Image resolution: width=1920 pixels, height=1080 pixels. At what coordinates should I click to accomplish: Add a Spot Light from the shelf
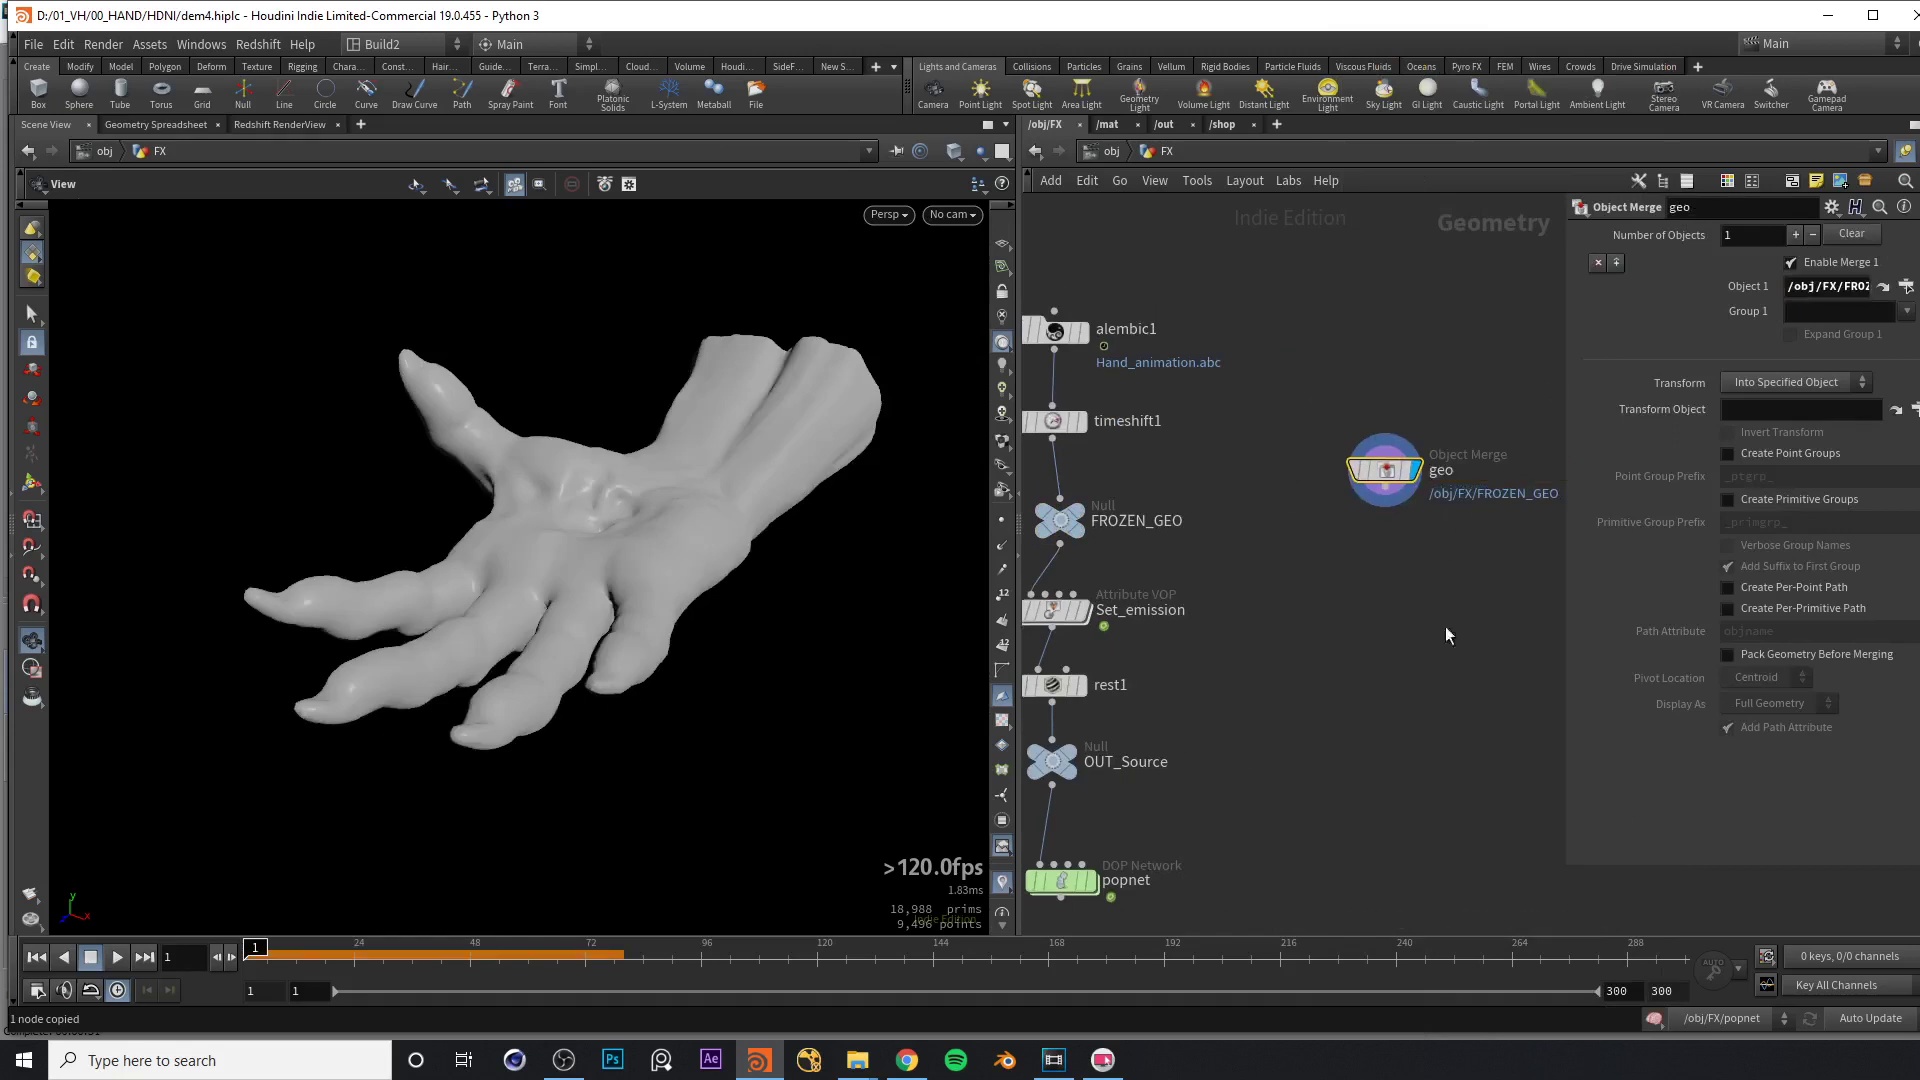(1032, 94)
